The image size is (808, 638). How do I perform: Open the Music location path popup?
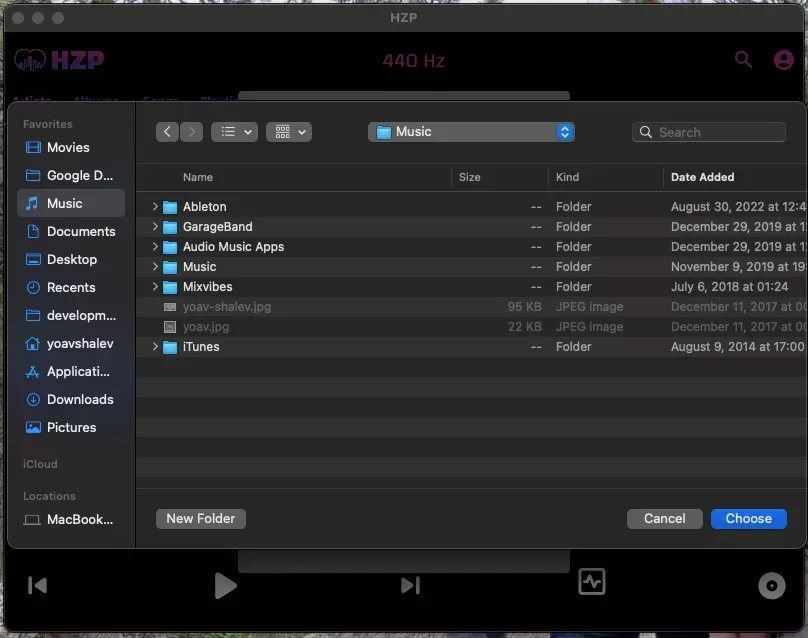(471, 132)
